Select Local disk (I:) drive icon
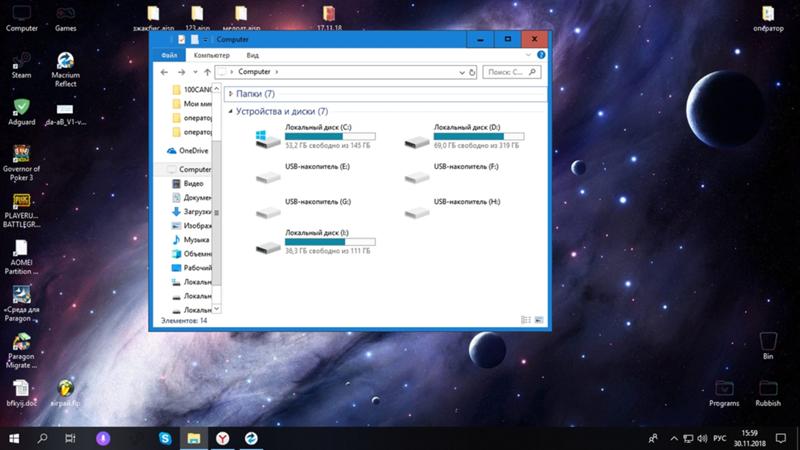Image resolution: width=800 pixels, height=450 pixels. 268,247
